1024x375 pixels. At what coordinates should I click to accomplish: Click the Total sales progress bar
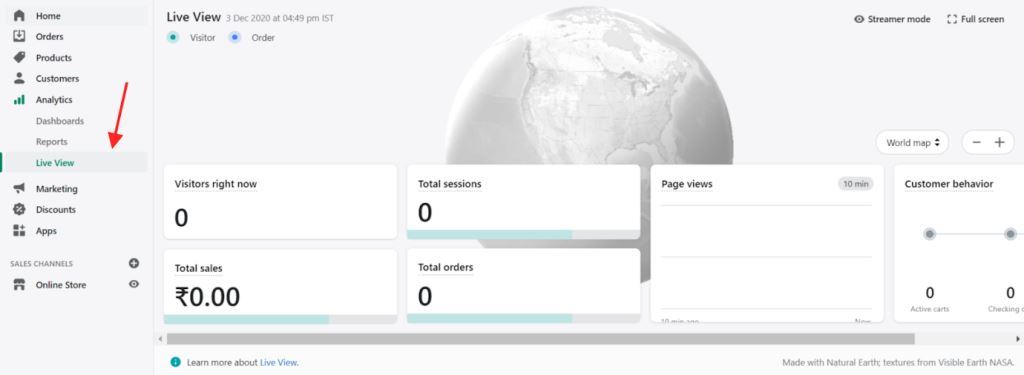coord(280,319)
